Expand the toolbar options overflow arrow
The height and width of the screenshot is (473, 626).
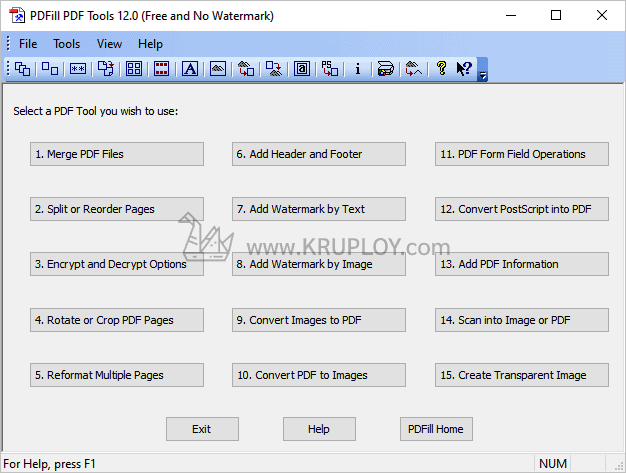pos(483,70)
